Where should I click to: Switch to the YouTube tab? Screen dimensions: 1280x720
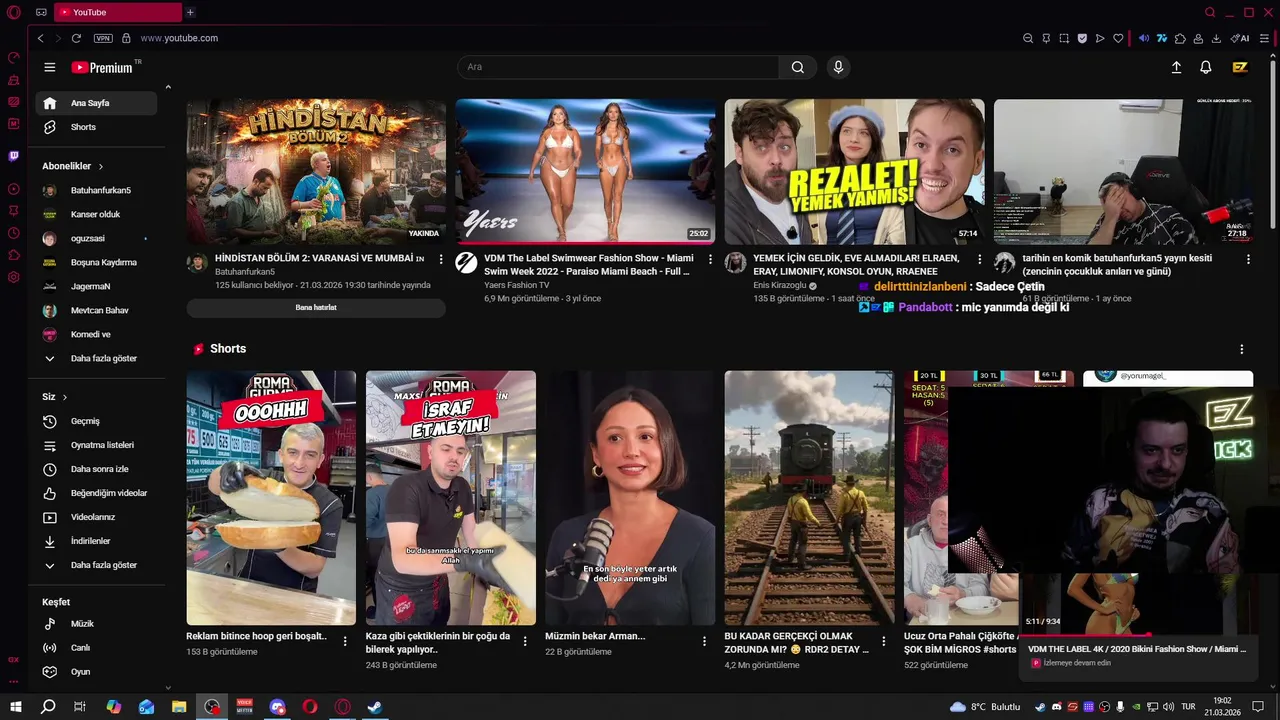point(118,12)
